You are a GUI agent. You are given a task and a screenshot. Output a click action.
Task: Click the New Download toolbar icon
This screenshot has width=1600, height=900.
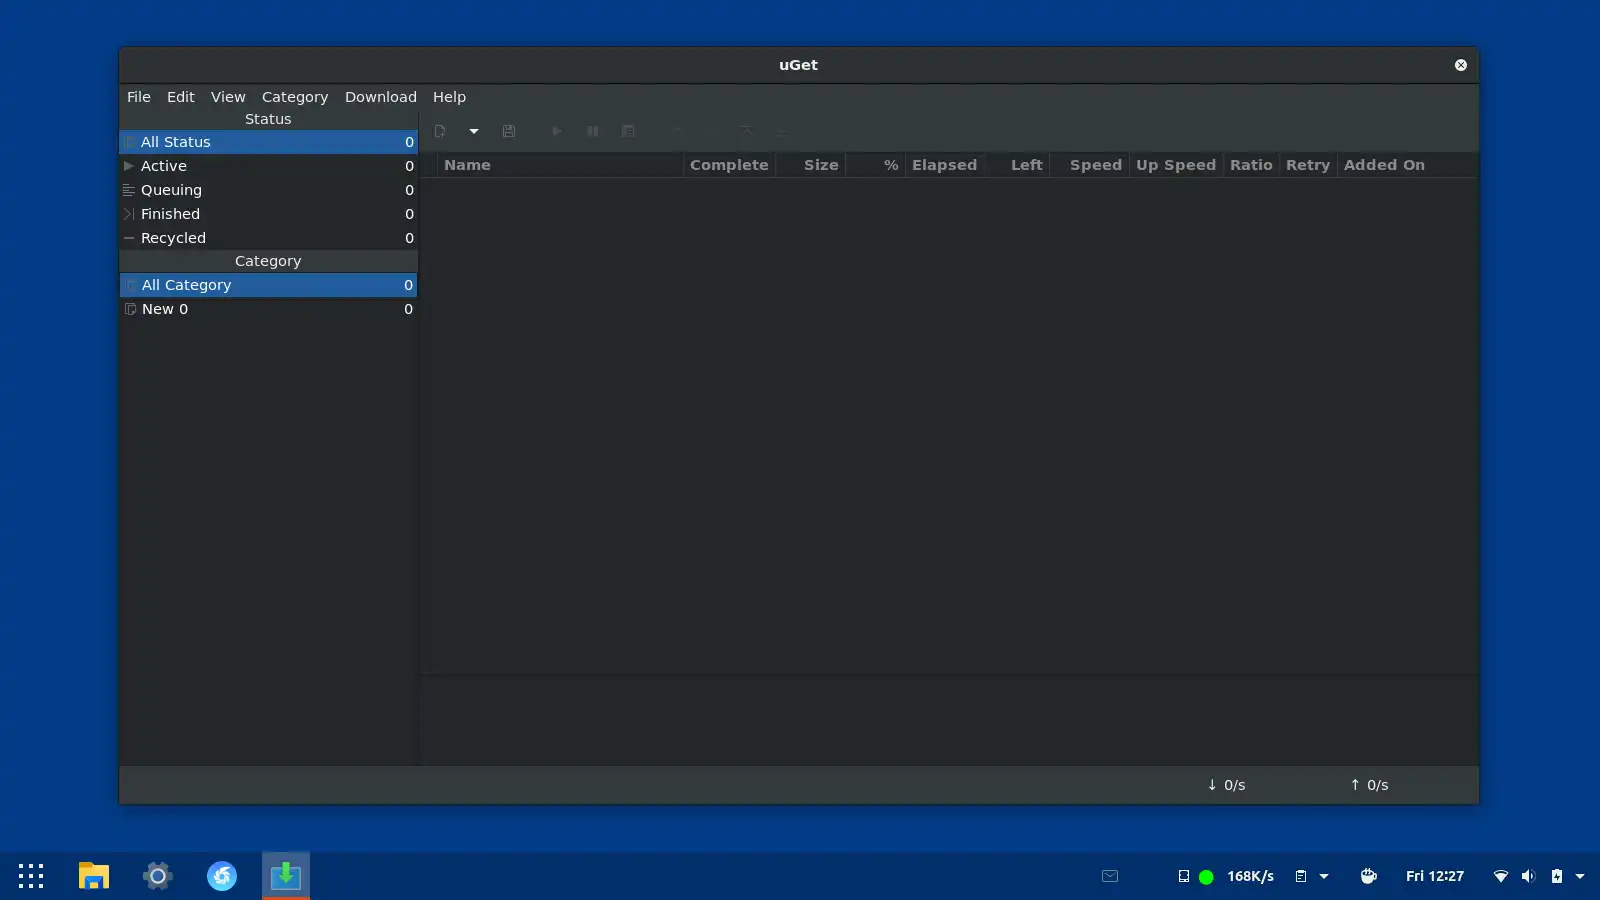[440, 131]
